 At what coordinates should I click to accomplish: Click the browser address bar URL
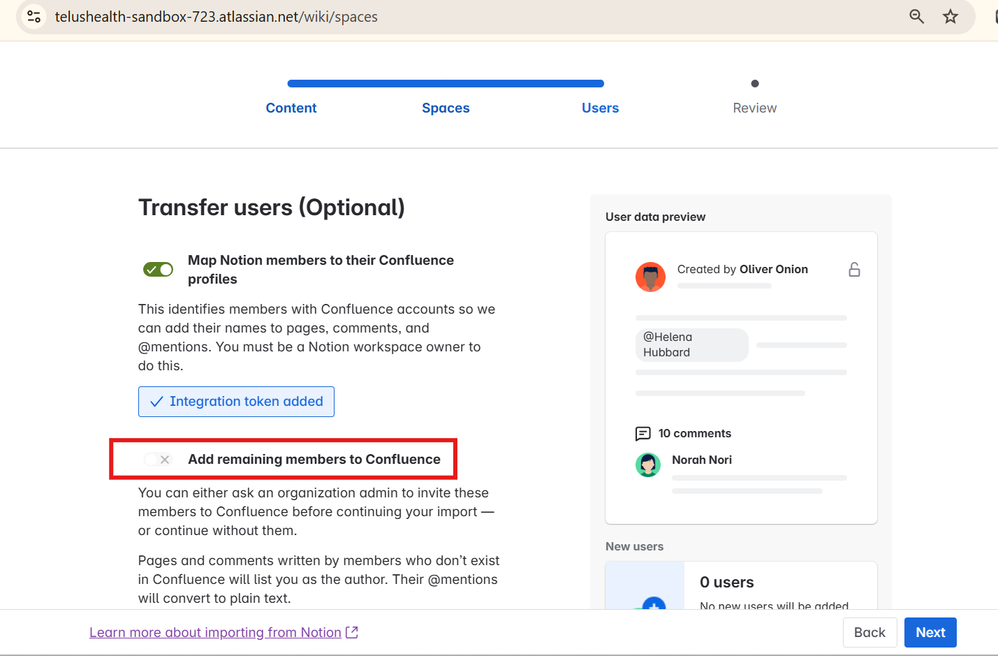click(216, 17)
